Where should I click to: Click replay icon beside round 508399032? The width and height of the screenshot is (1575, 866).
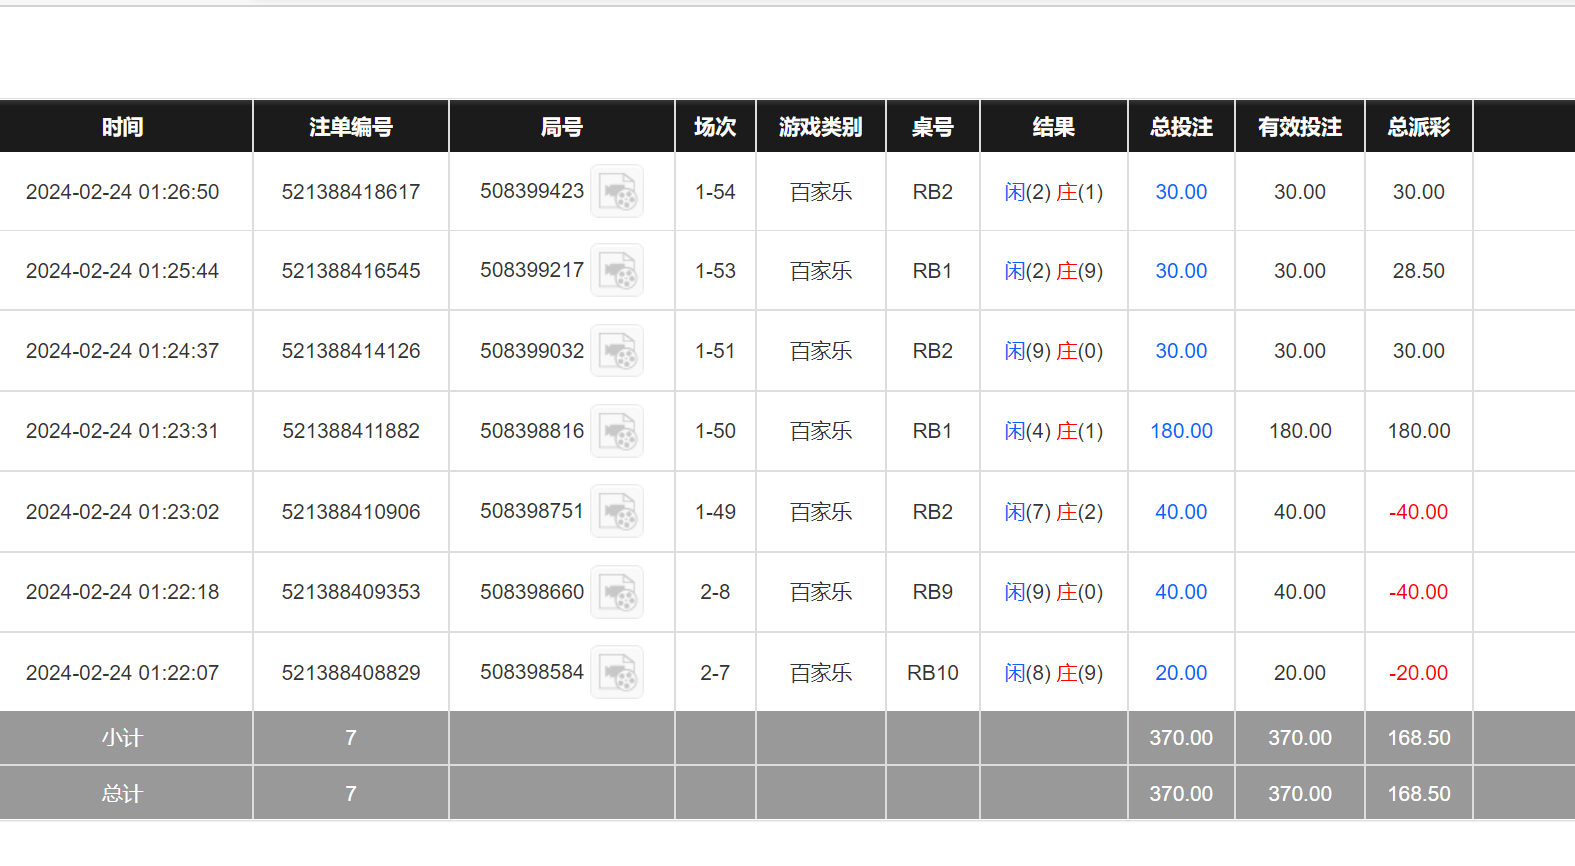[x=617, y=351]
